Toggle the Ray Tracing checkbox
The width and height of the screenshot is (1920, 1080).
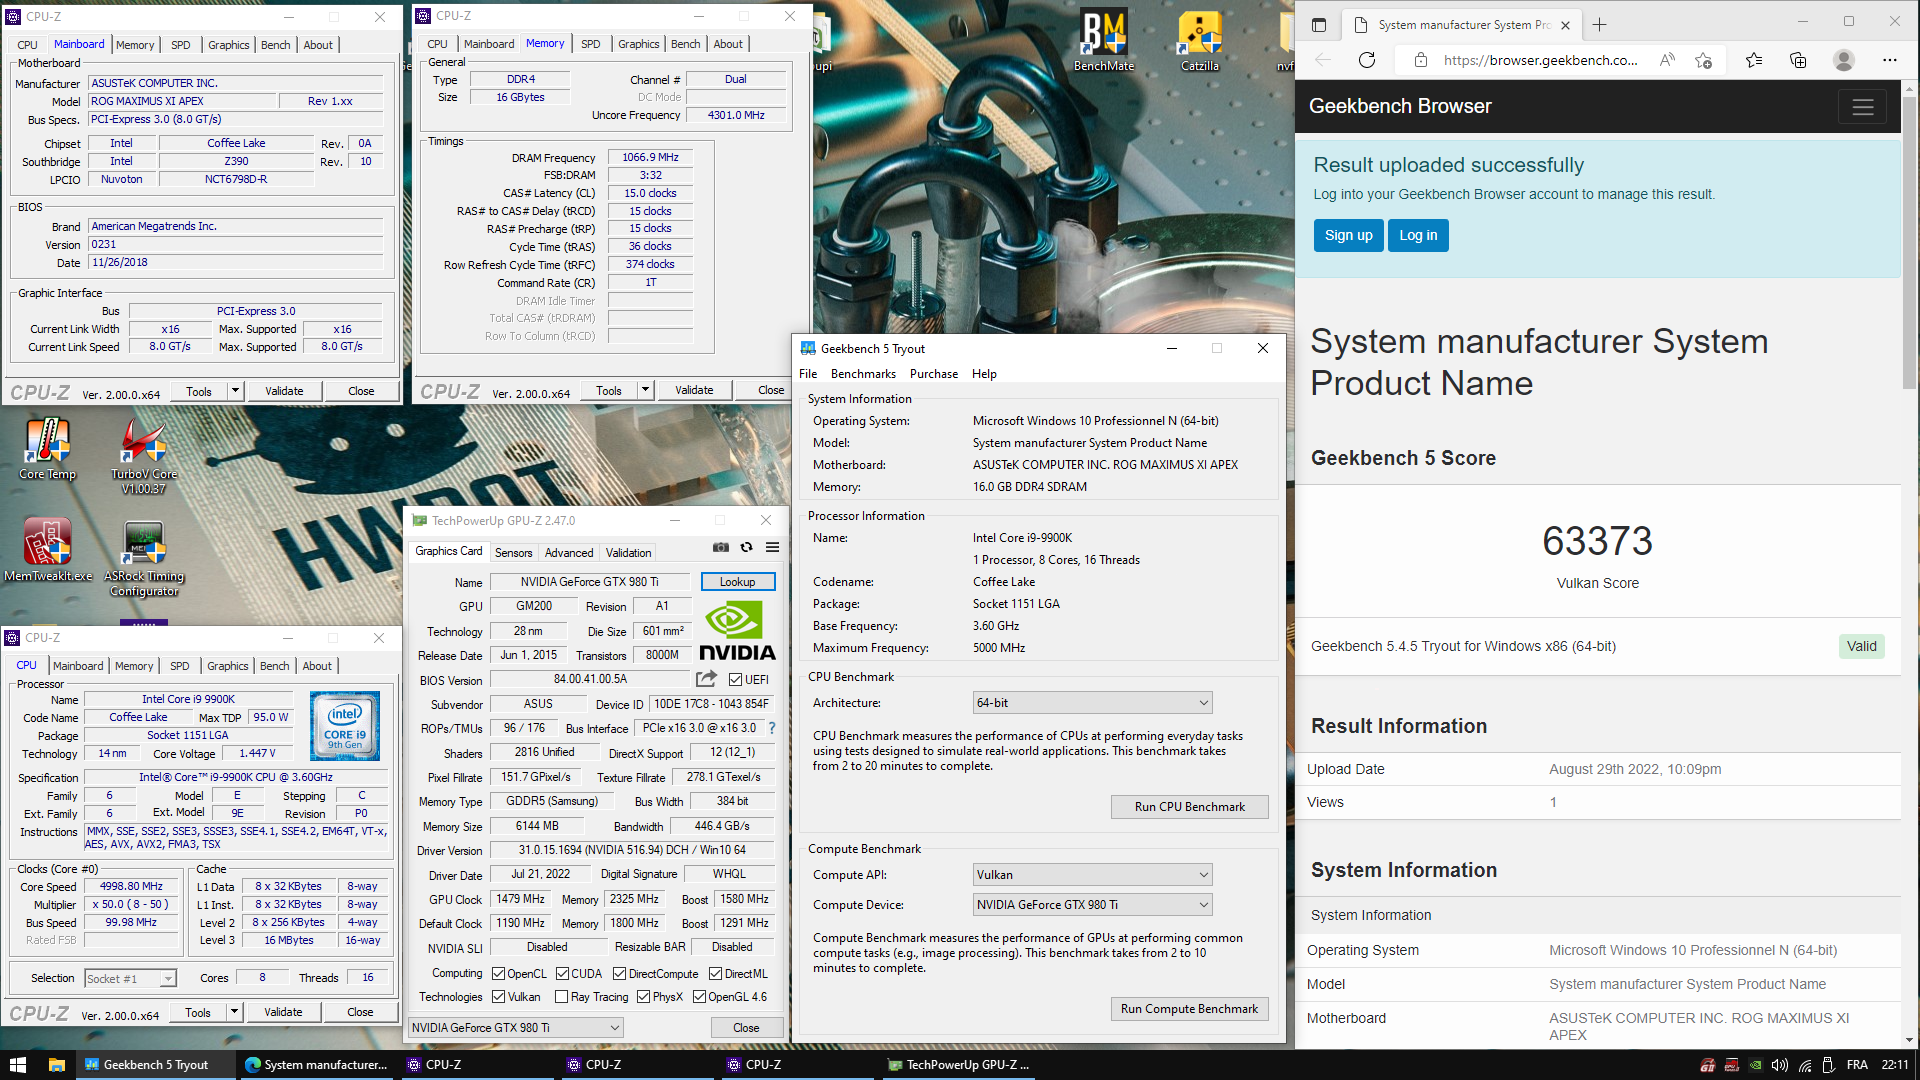tap(562, 997)
